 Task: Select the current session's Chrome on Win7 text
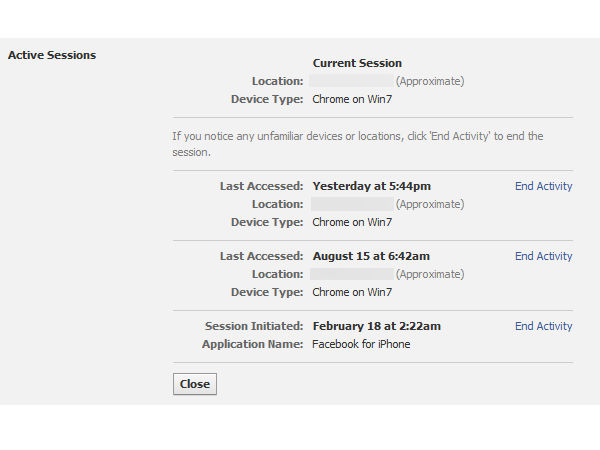coord(352,99)
